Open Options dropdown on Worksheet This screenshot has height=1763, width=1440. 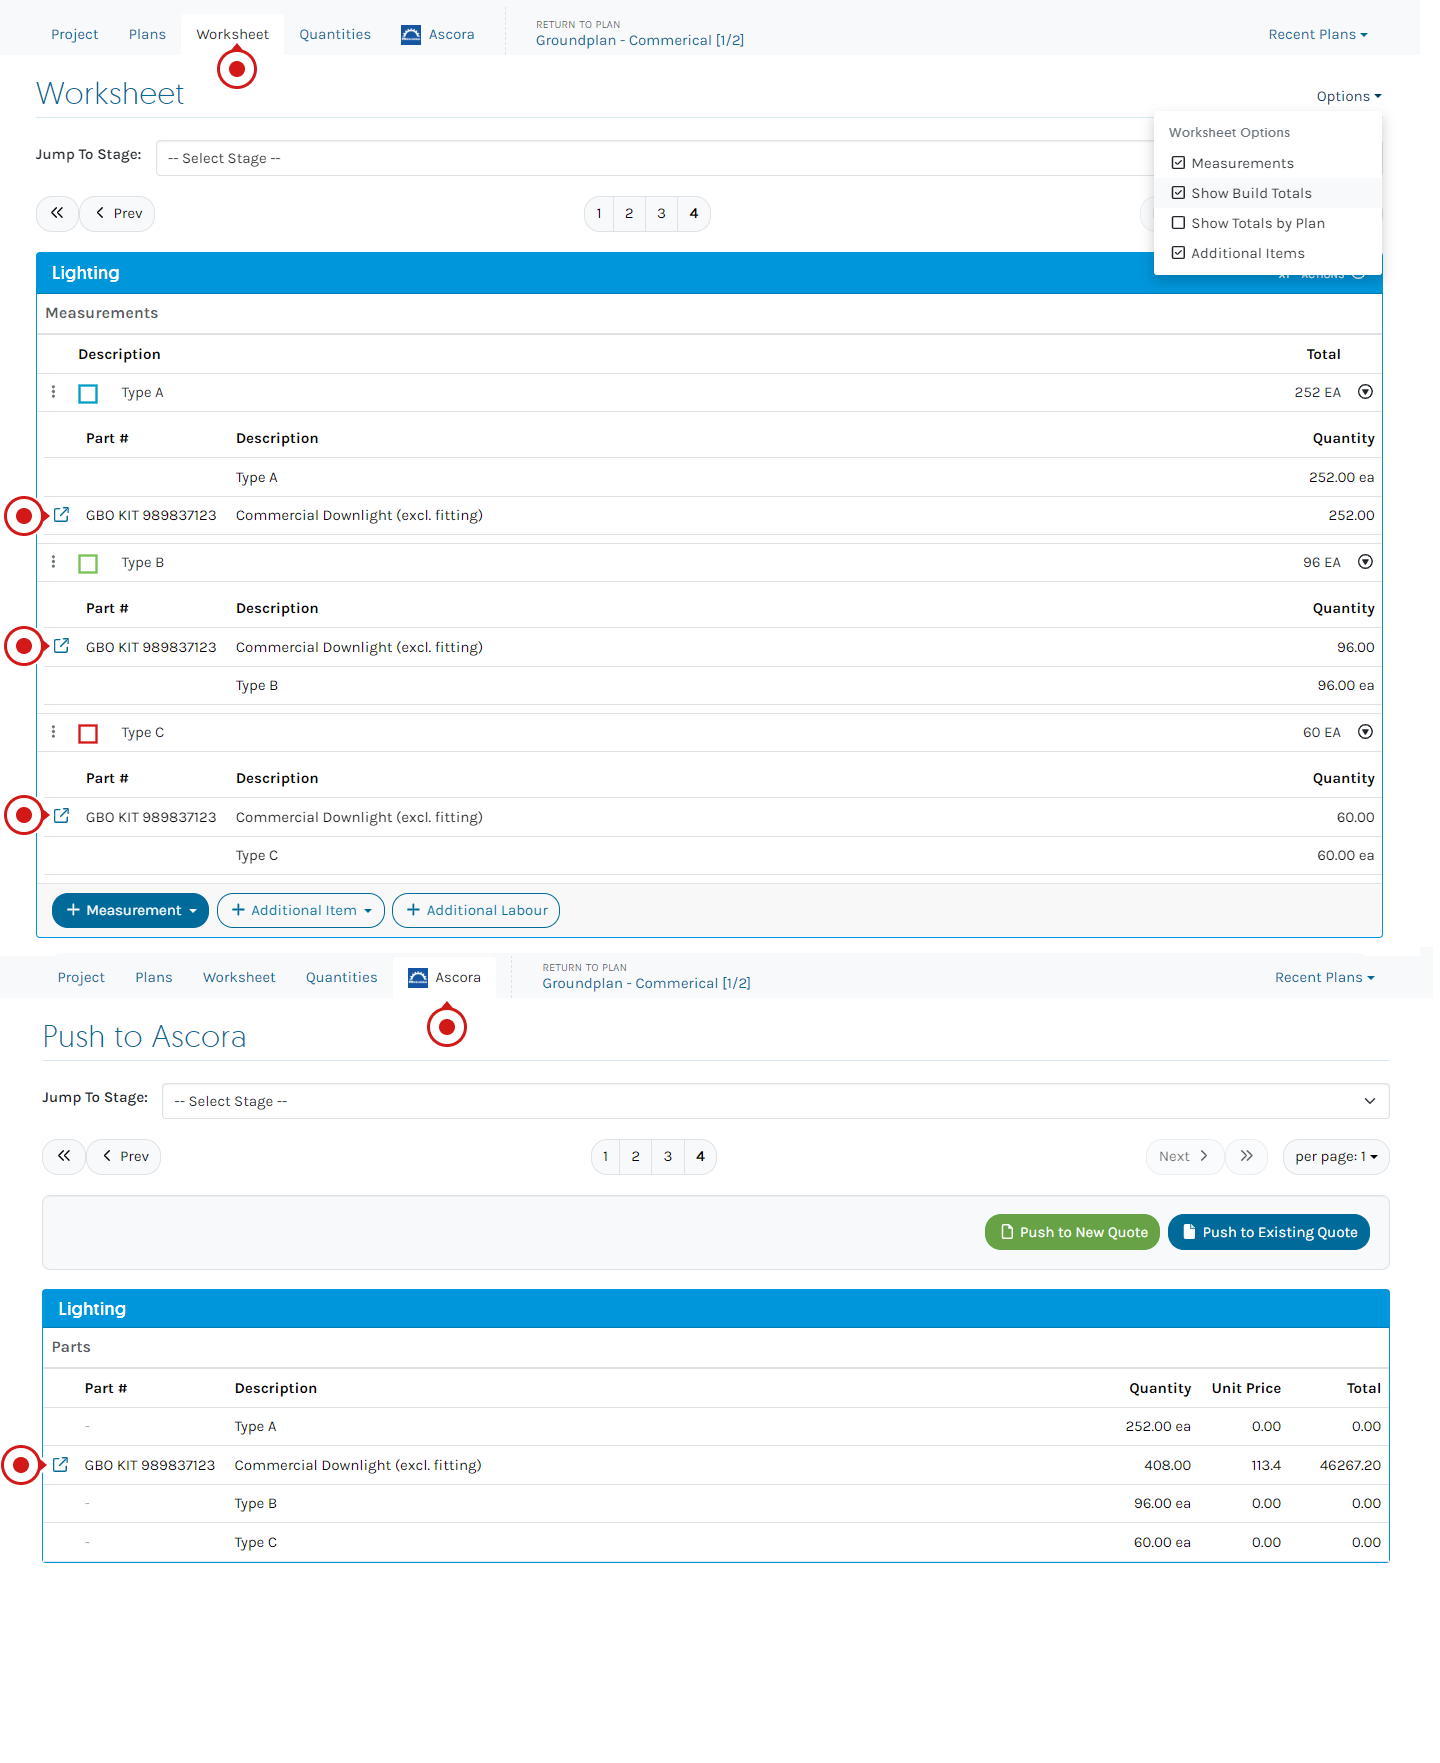[1349, 97]
